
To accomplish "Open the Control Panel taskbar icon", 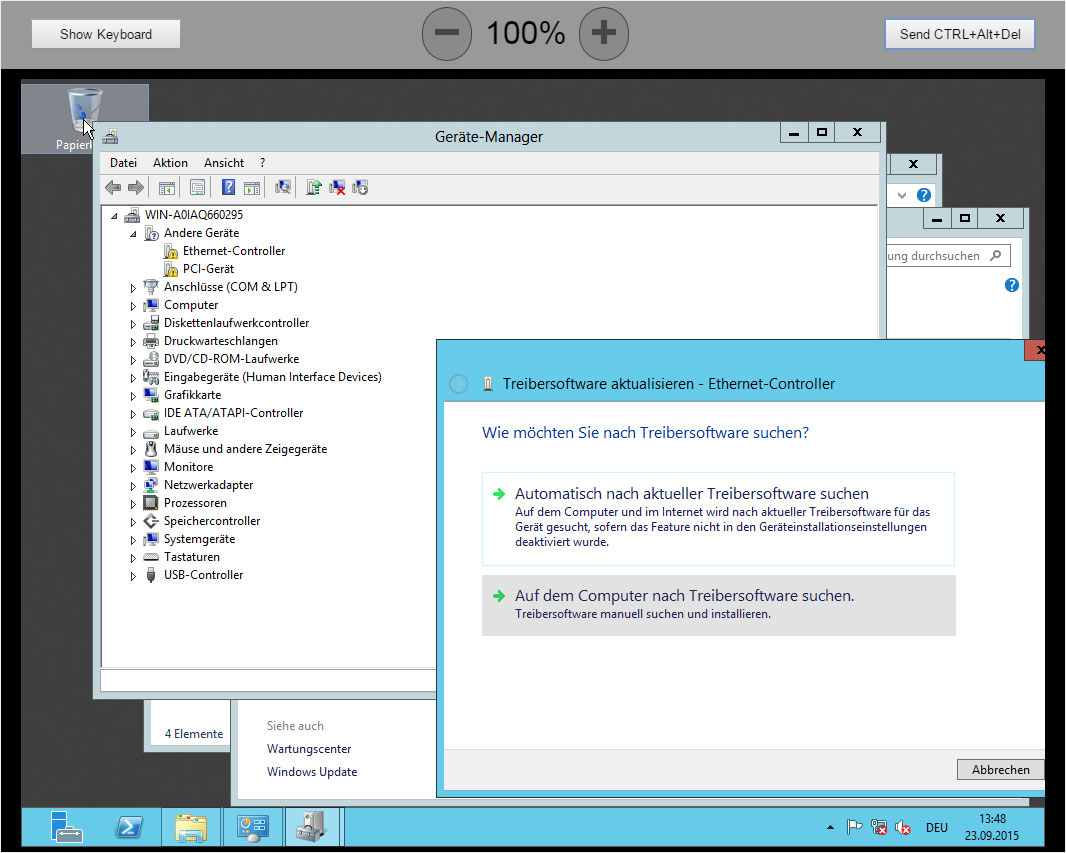I will (253, 827).
